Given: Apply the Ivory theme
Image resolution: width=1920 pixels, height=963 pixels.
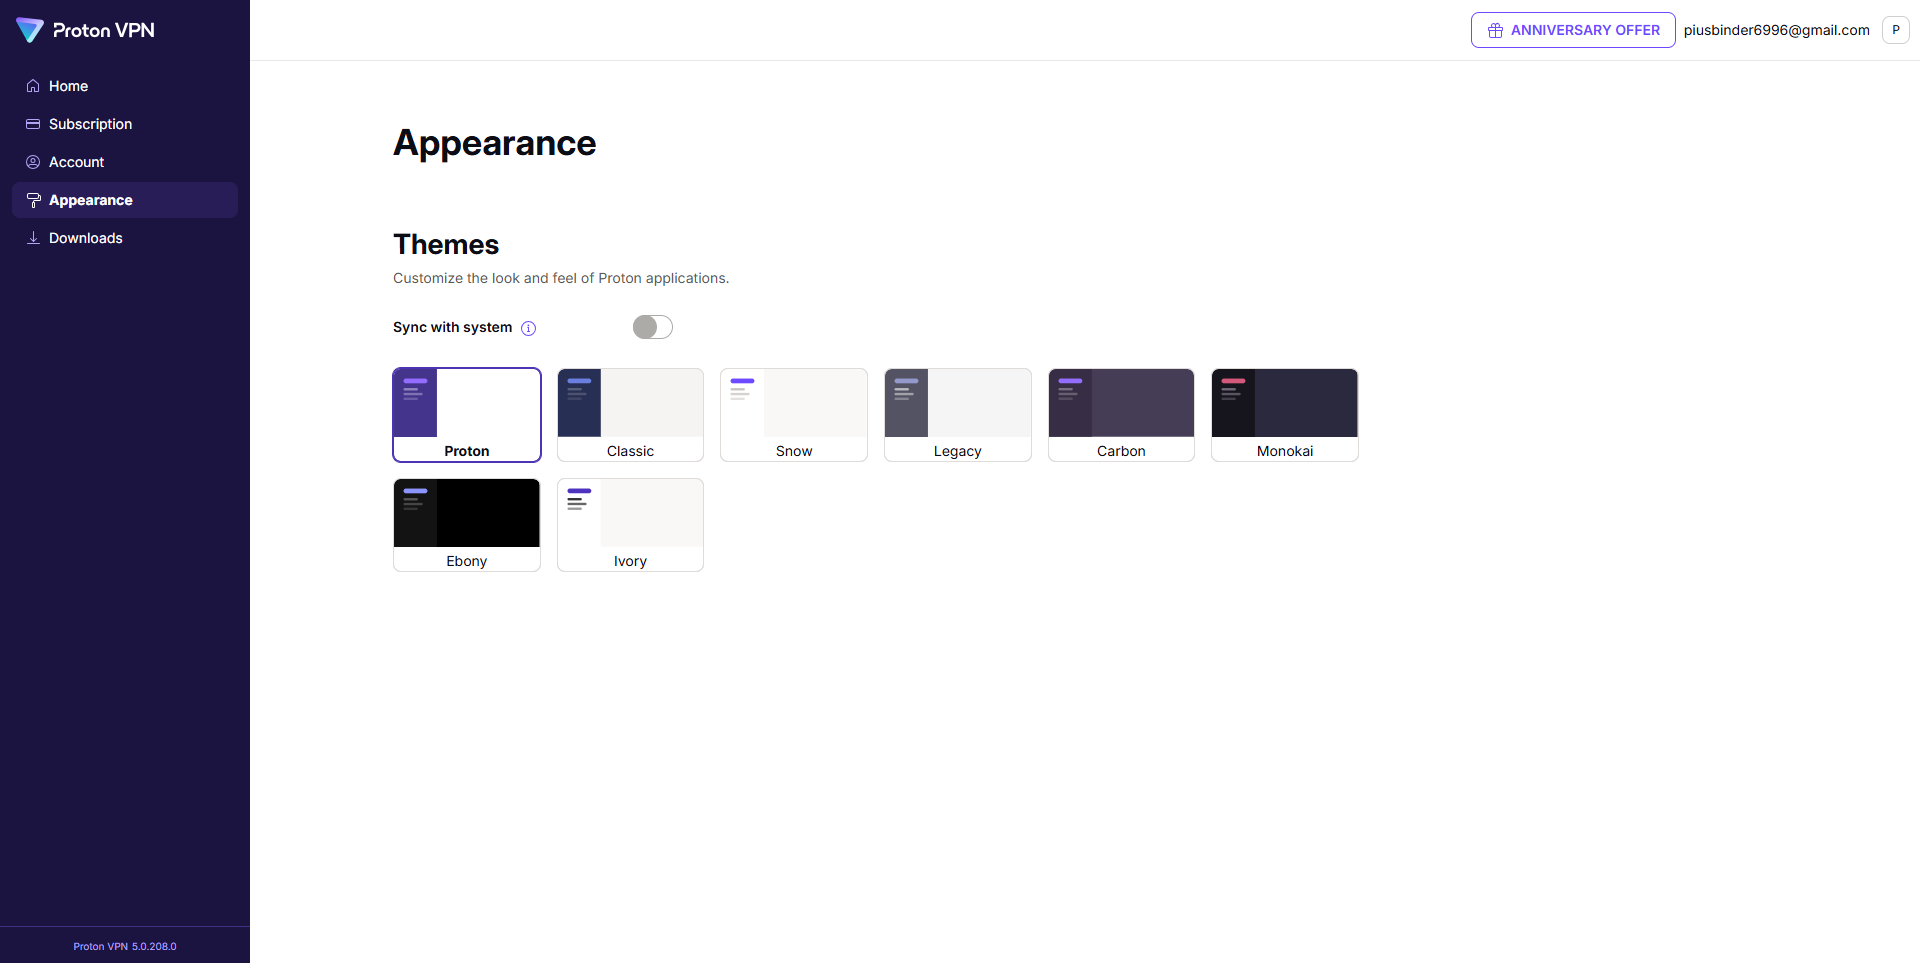Looking at the screenshot, I should pos(630,525).
